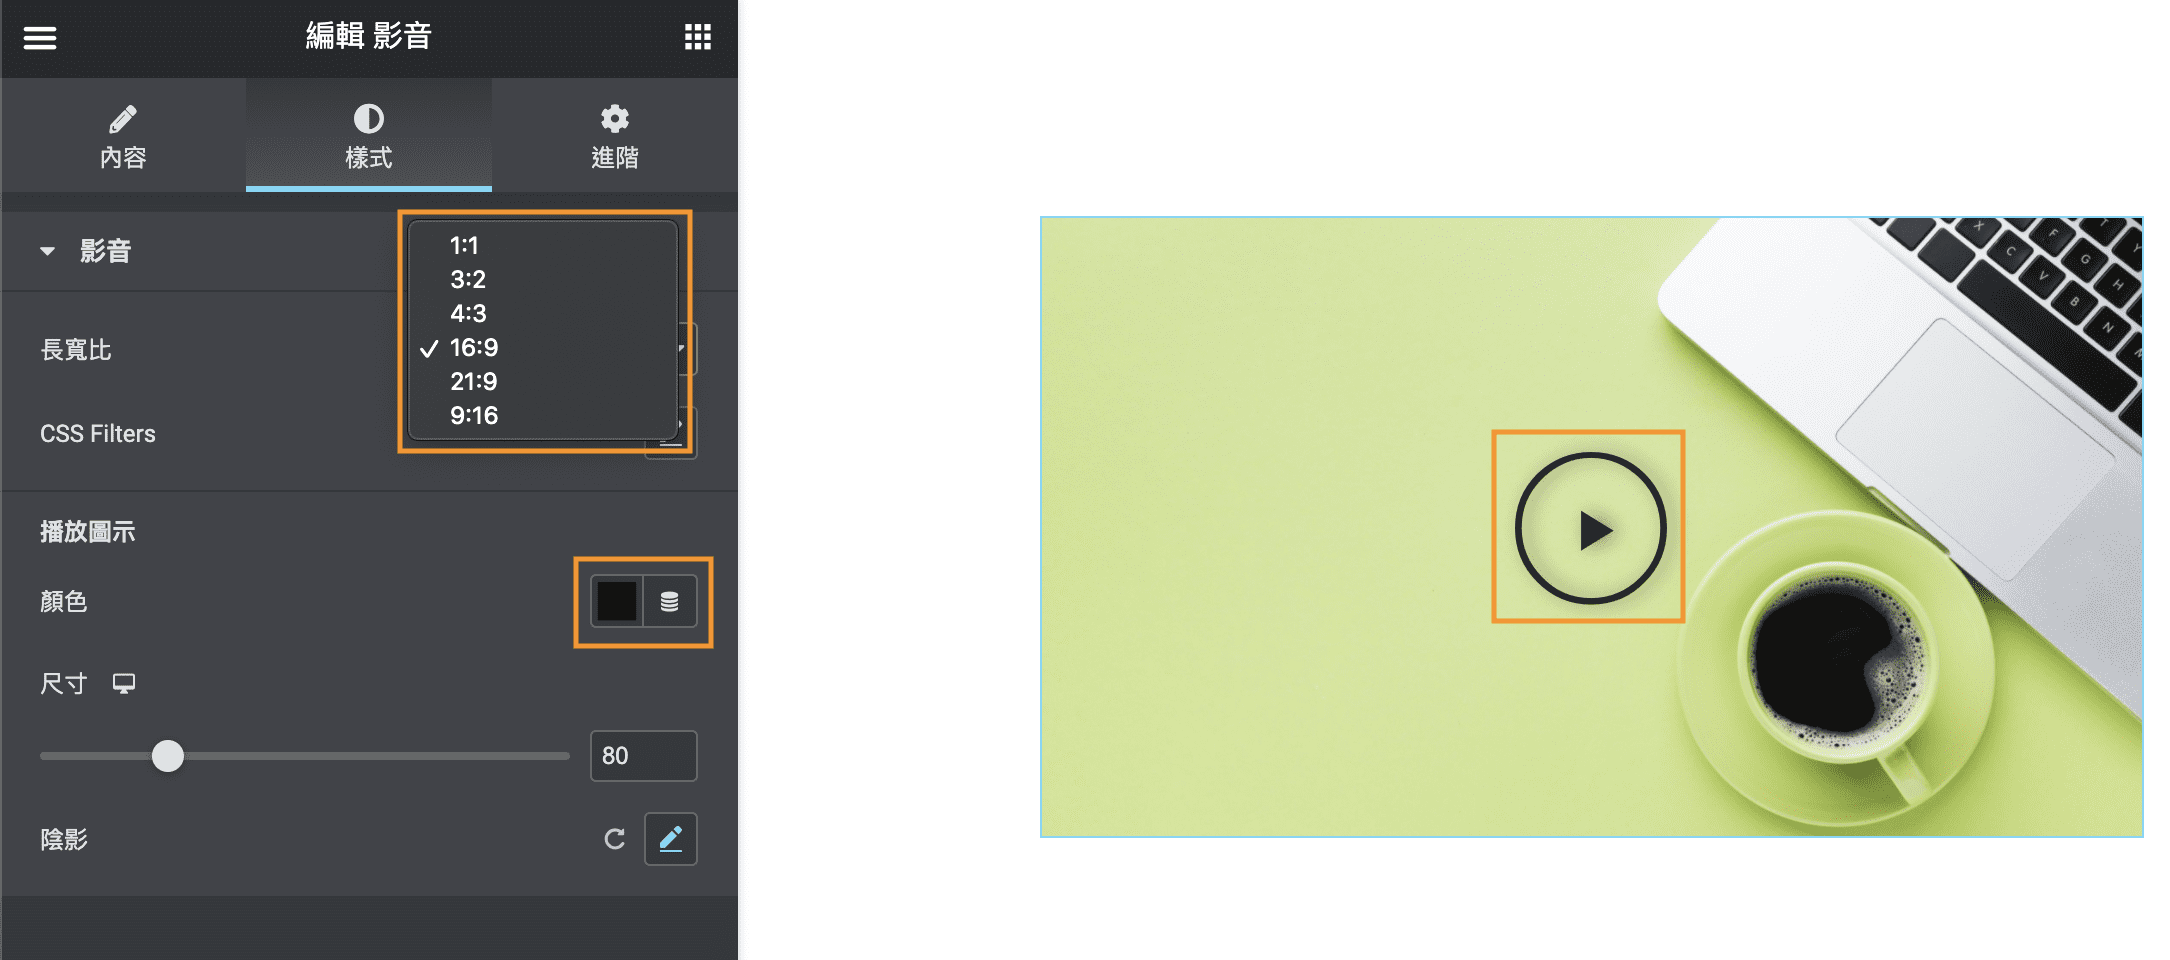Switch to the 內容 tab

point(123,135)
